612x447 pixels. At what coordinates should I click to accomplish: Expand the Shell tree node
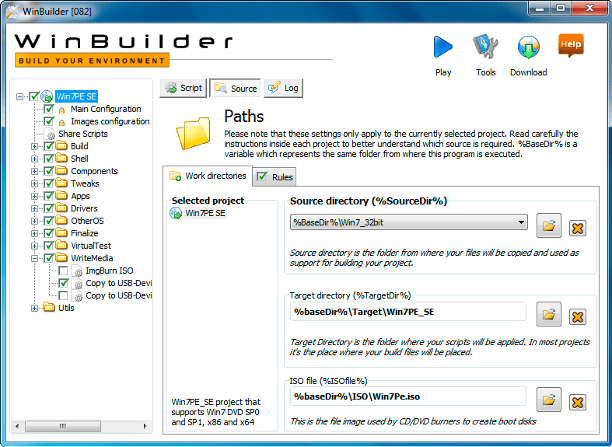(35, 159)
